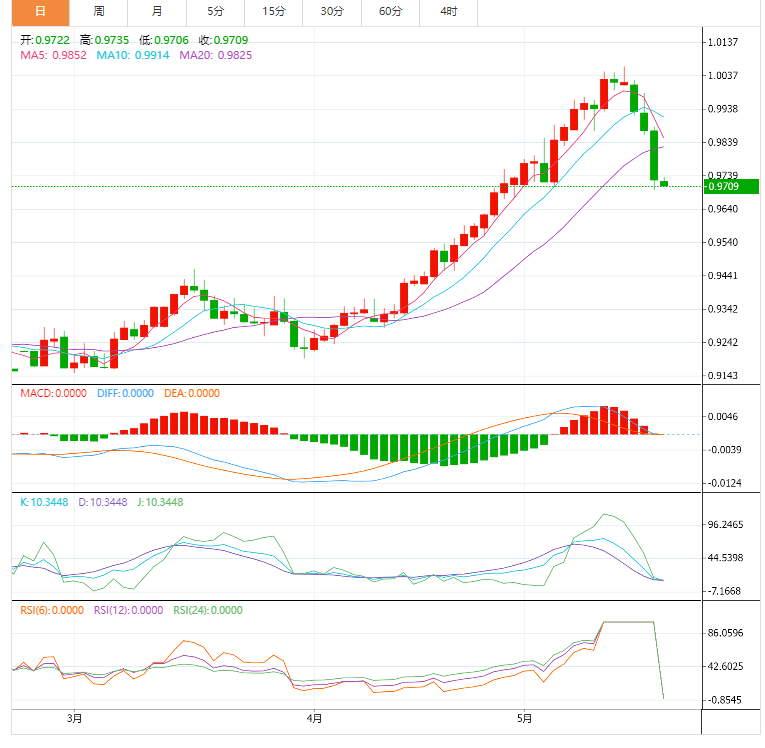Click the 高:0.9735 high price
Screen dimensions: 765x748
tap(104, 40)
